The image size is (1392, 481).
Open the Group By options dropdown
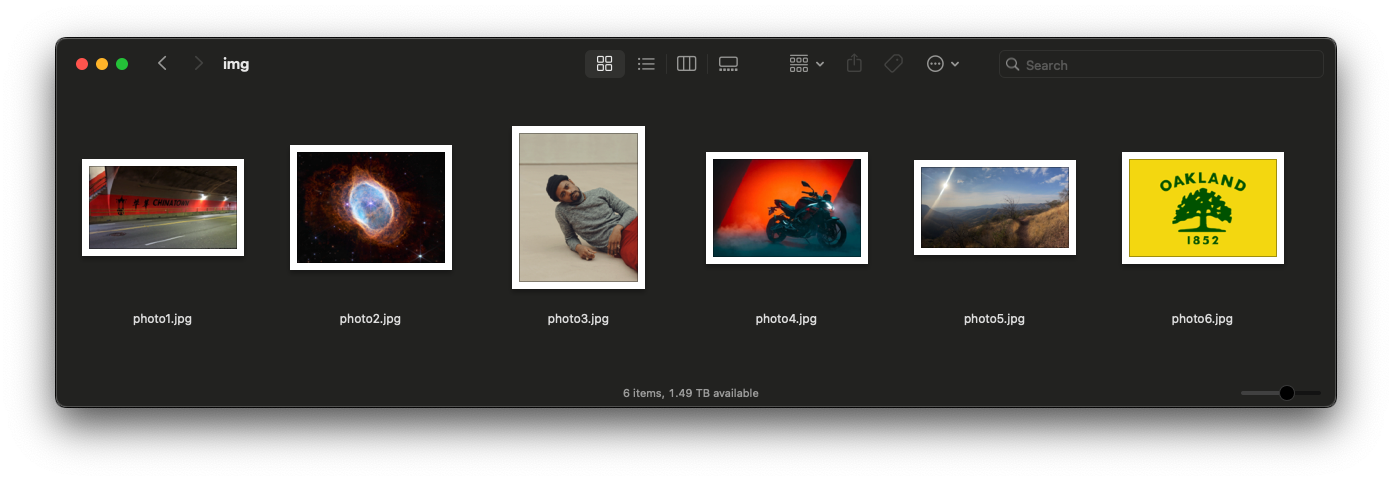(x=806, y=64)
